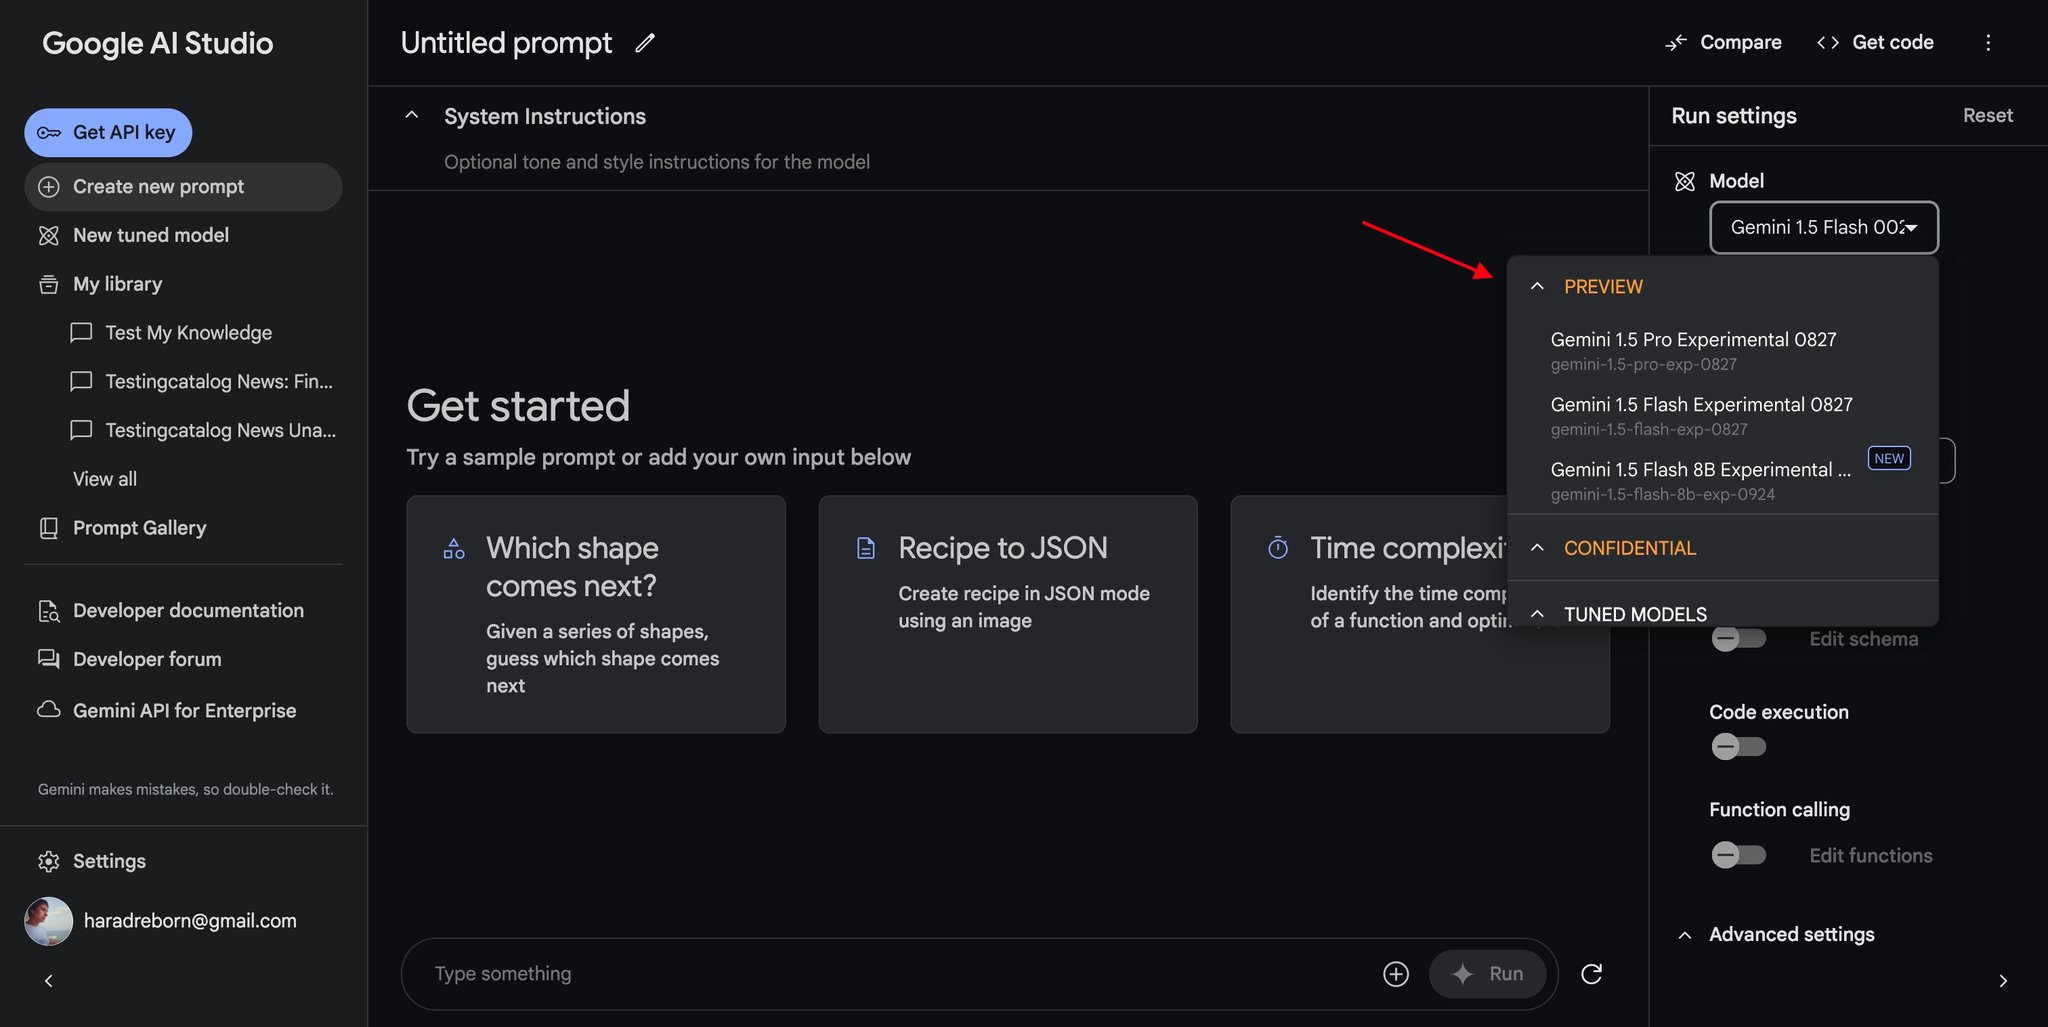Click the shapes icon on Which shape card
2048x1027 pixels.
point(454,548)
